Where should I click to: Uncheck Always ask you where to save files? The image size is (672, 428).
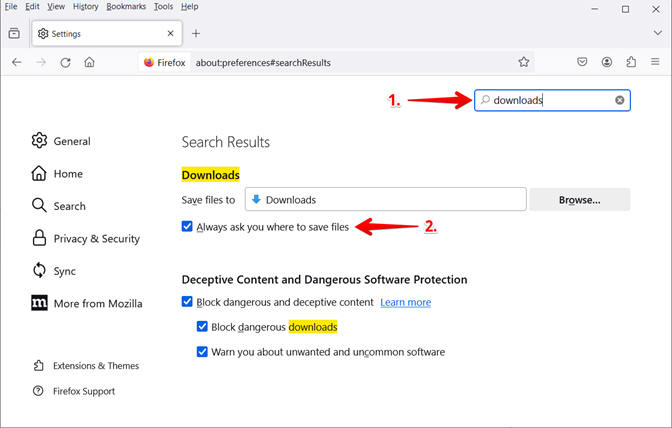pyautogui.click(x=187, y=226)
